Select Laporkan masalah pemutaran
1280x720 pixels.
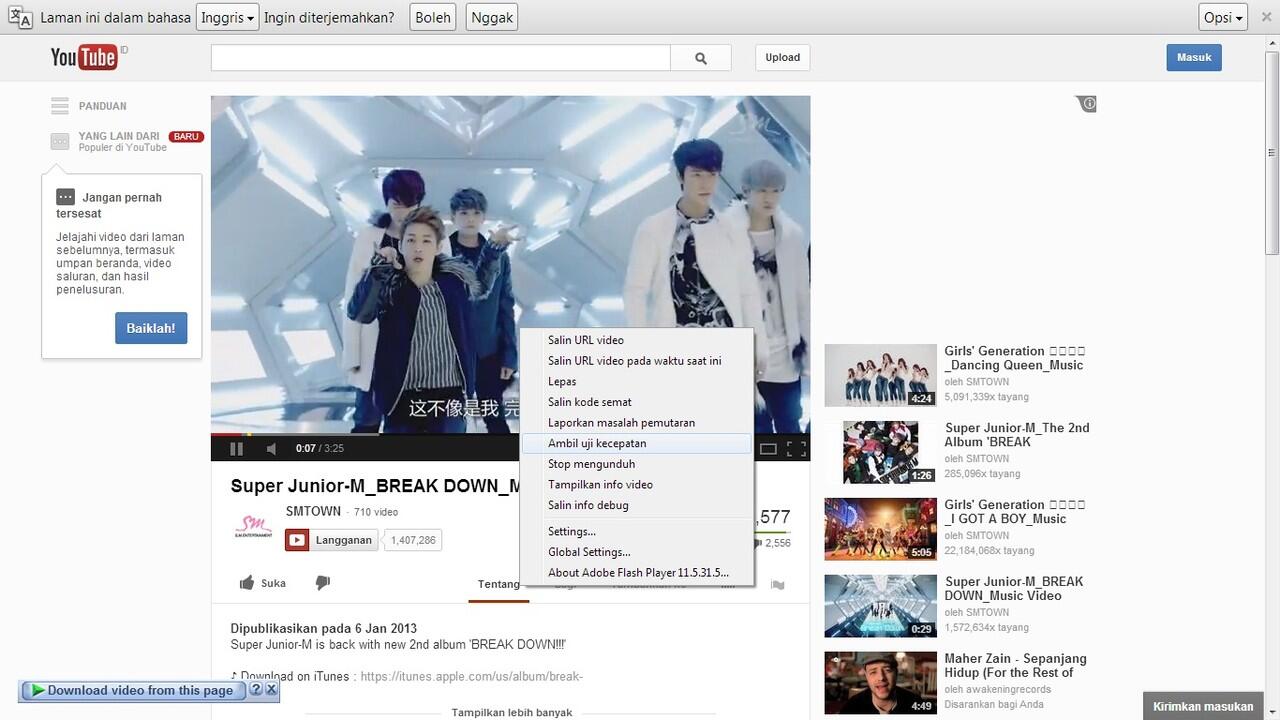[636, 423]
